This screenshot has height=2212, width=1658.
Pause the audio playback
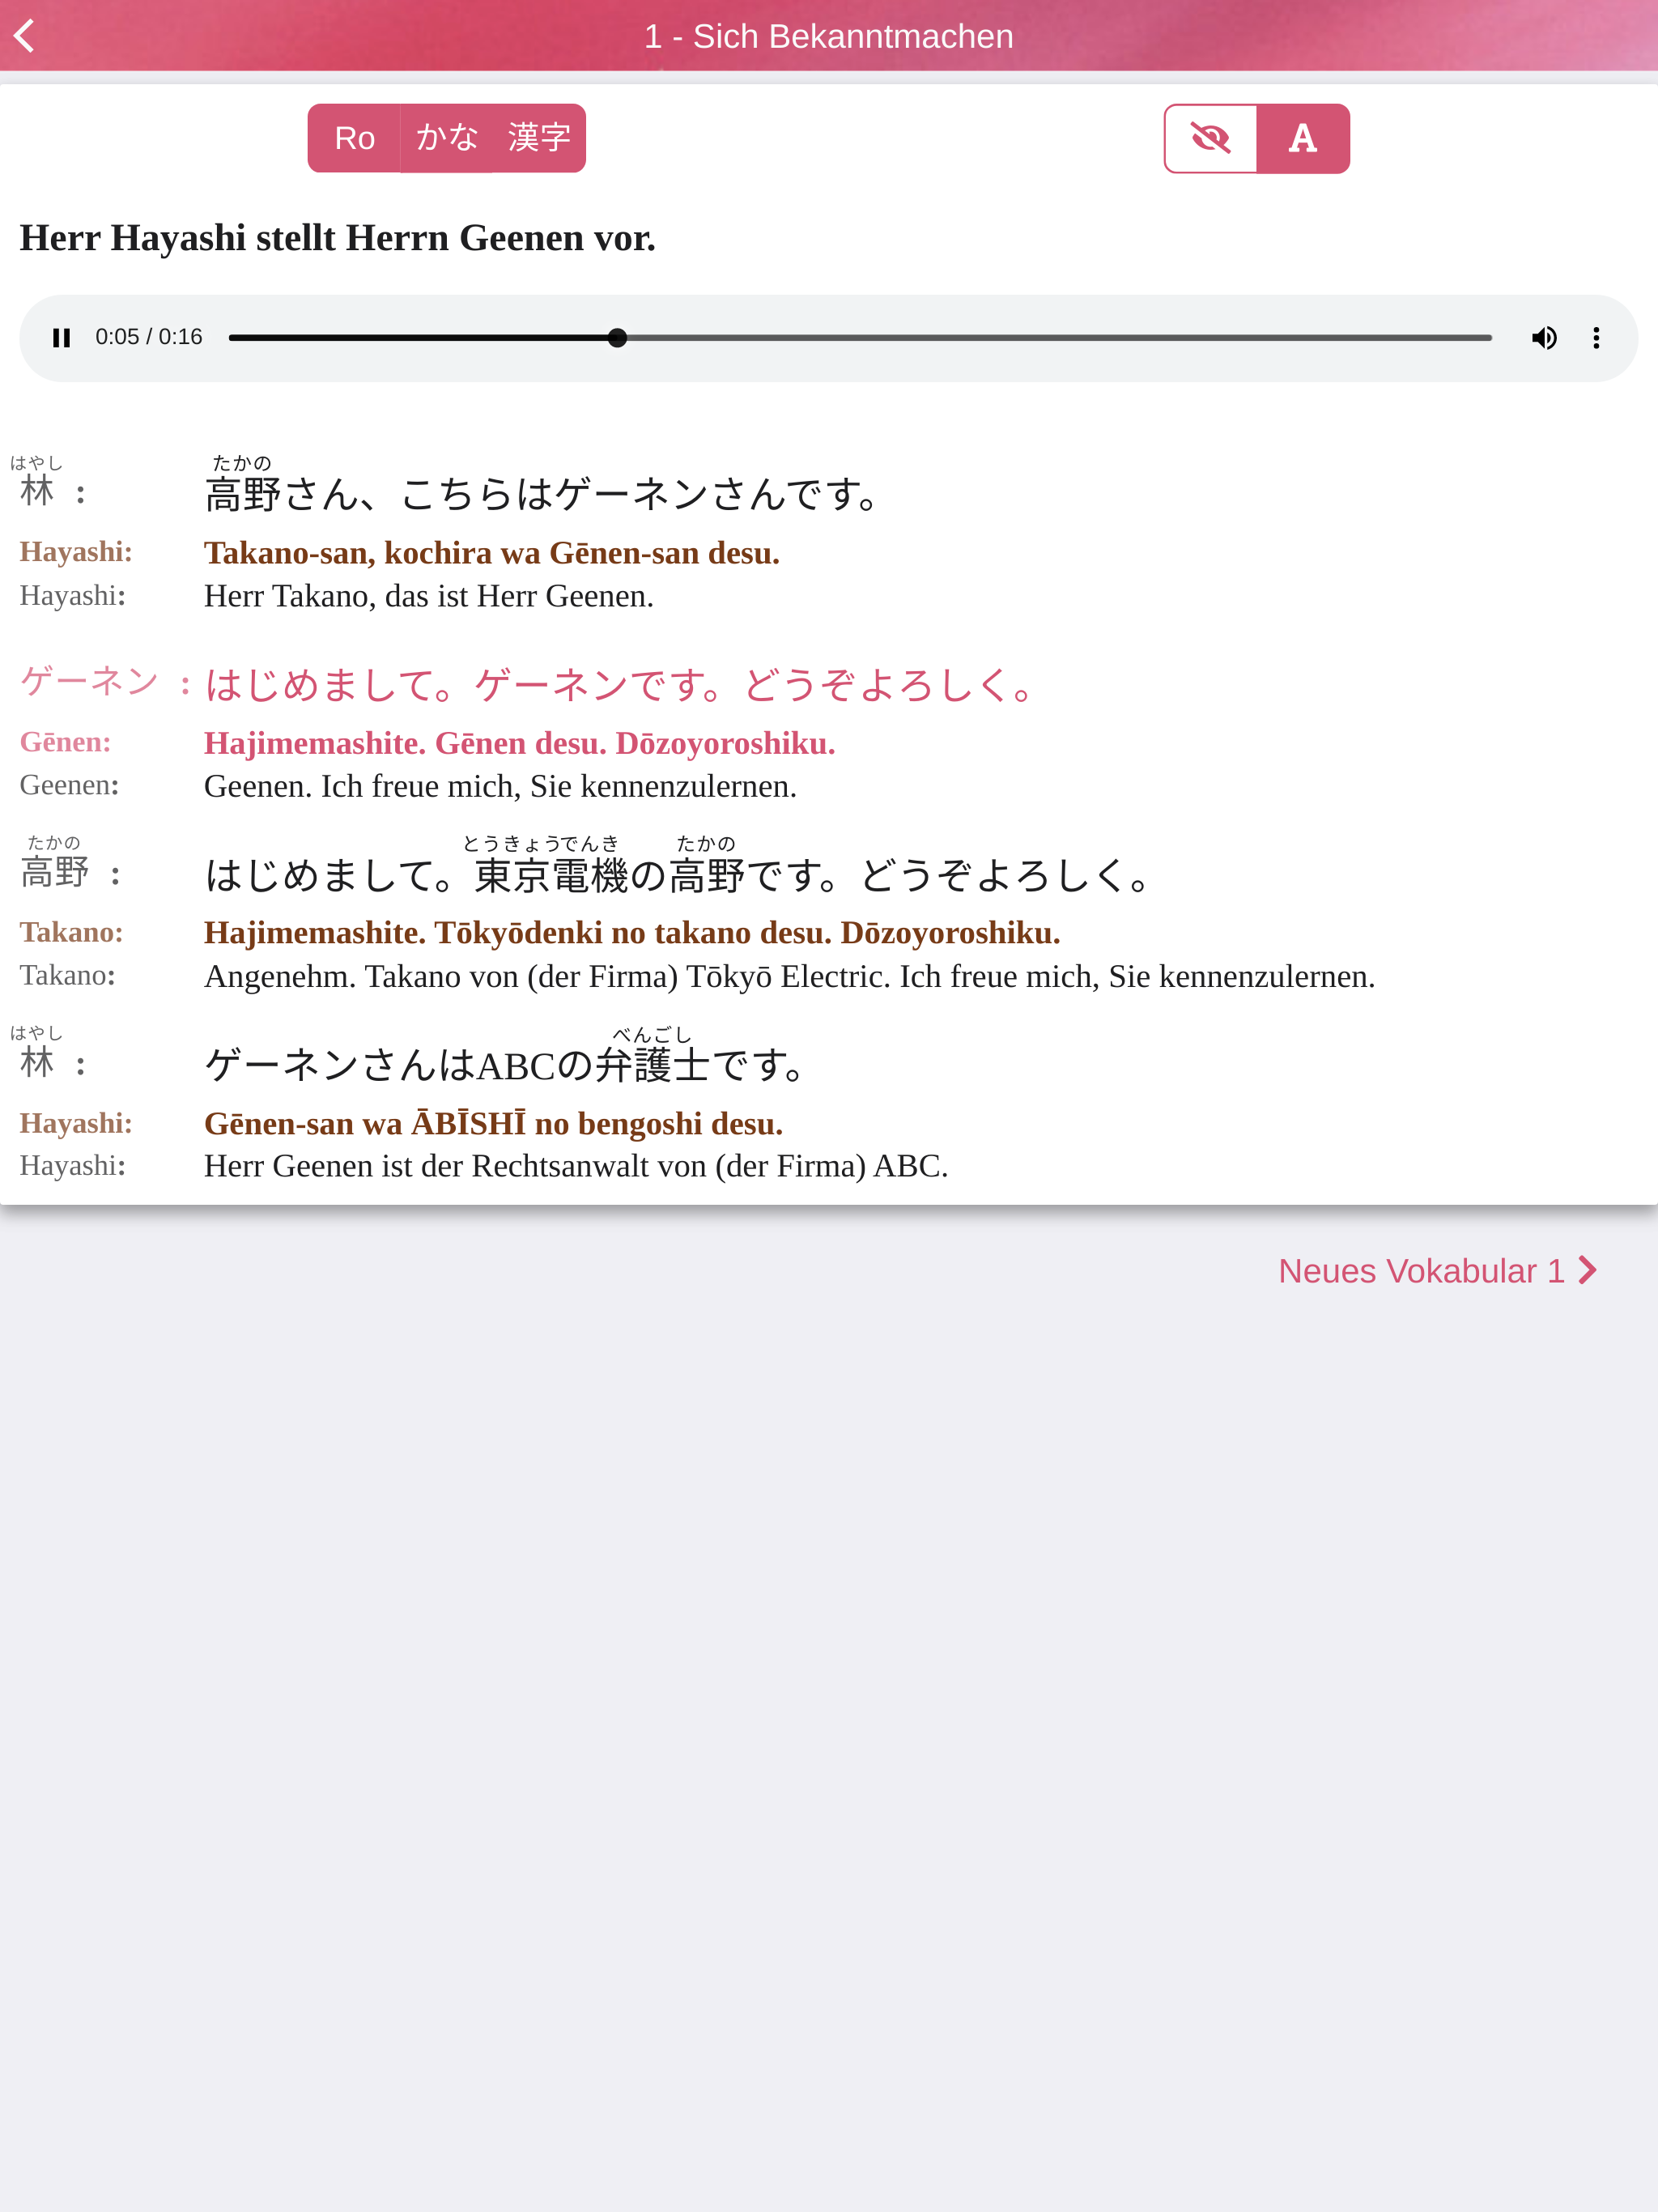coord(61,338)
